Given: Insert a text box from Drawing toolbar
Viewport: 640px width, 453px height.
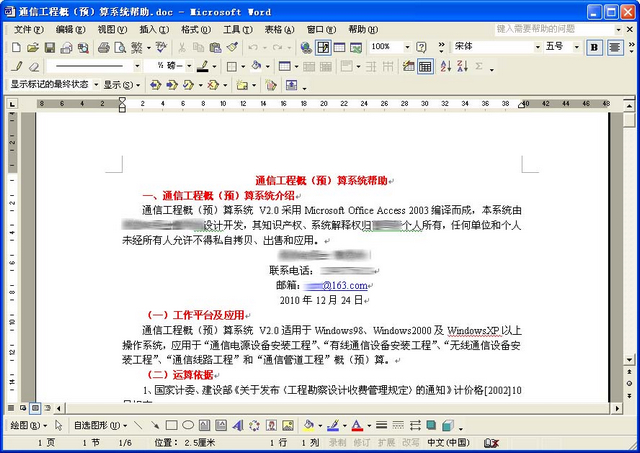Looking at the screenshot, I should click(x=204, y=426).
